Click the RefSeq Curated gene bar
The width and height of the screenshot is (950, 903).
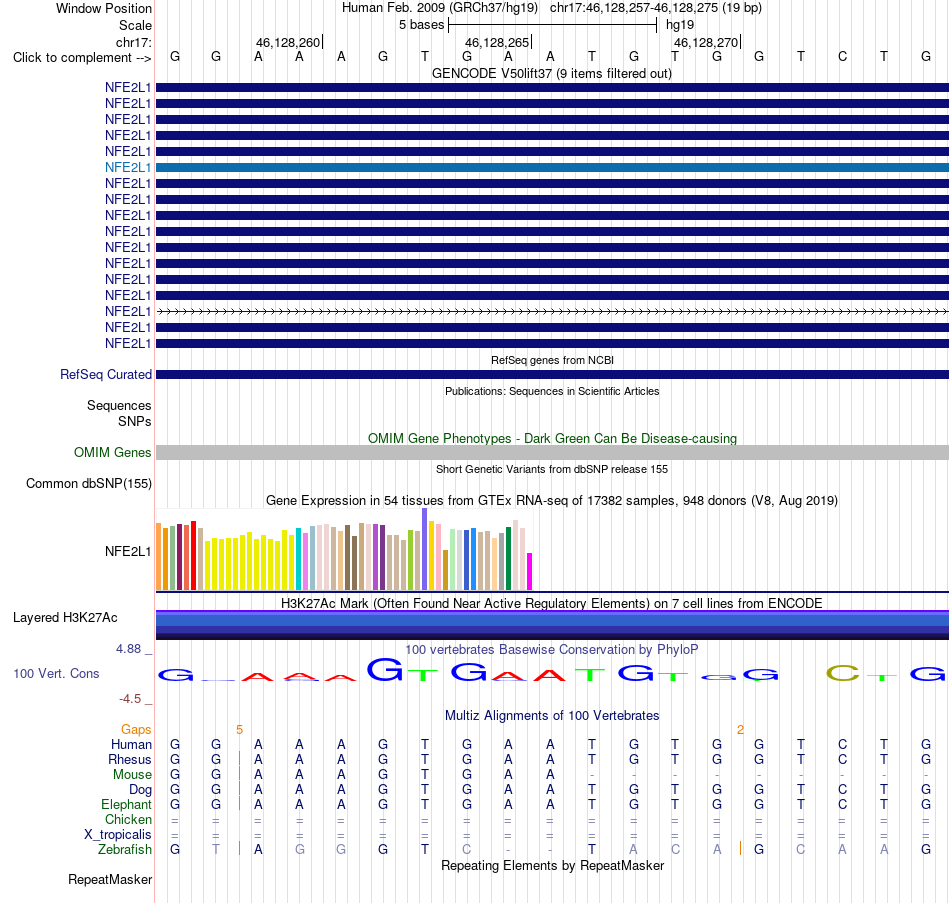coord(553,375)
